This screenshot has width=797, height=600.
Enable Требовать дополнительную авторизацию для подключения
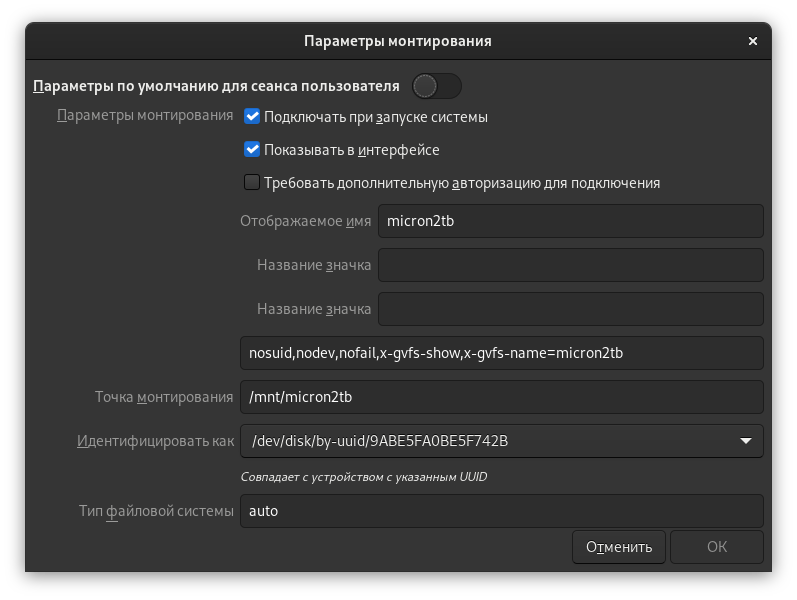[x=252, y=183]
